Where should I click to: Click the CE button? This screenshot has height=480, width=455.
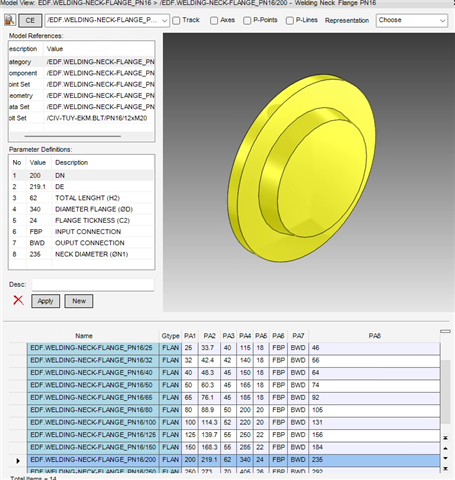[30, 21]
